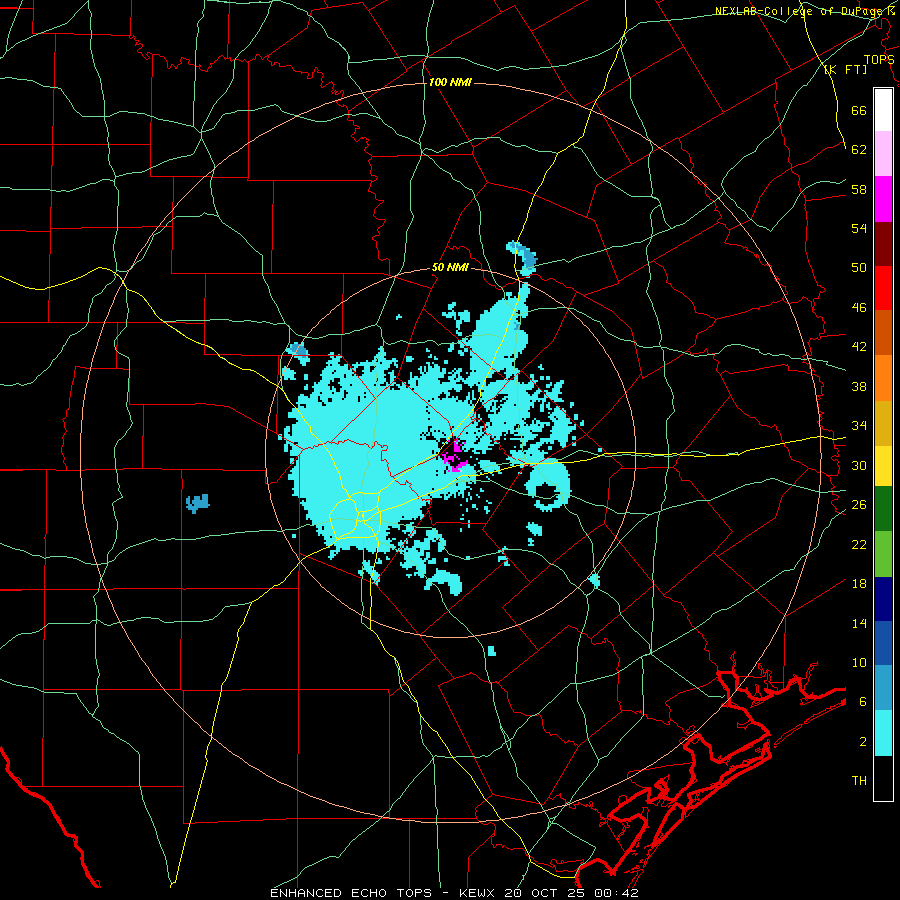Select the light green legend swatch

[x=883, y=554]
